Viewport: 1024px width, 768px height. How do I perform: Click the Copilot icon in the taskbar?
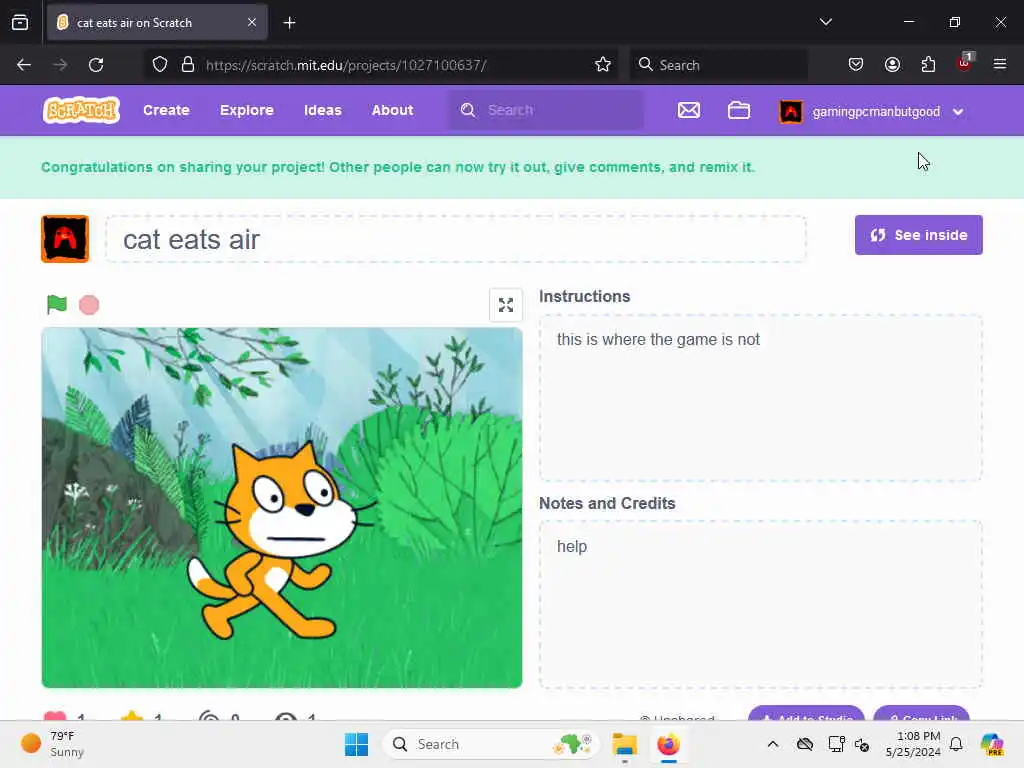pos(991,744)
